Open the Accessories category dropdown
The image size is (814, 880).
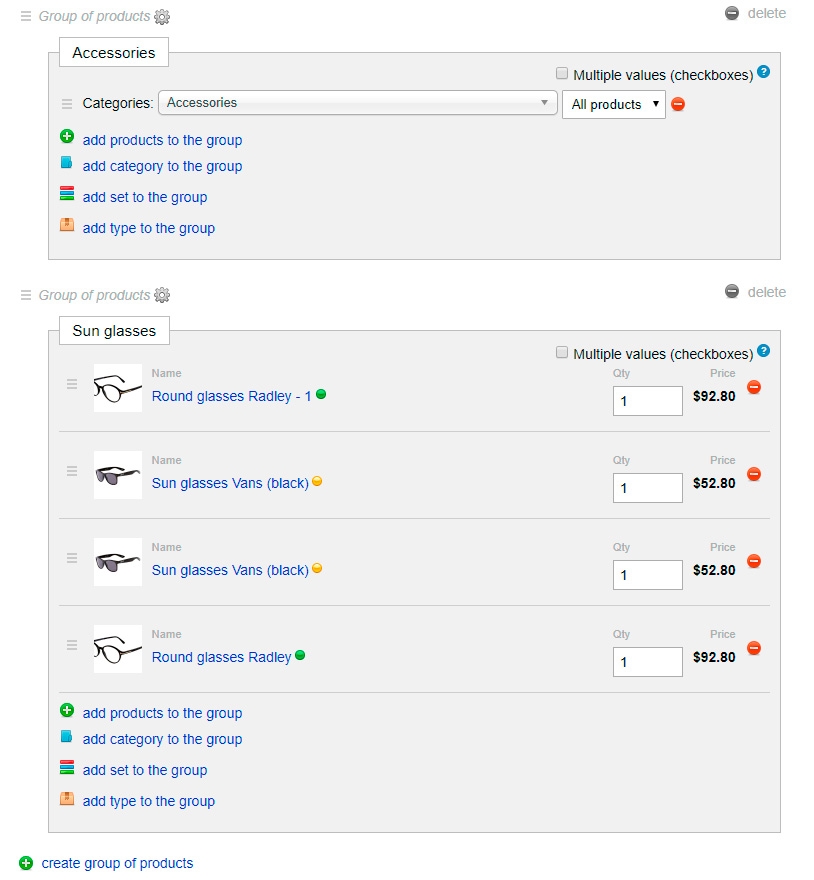tap(357, 103)
